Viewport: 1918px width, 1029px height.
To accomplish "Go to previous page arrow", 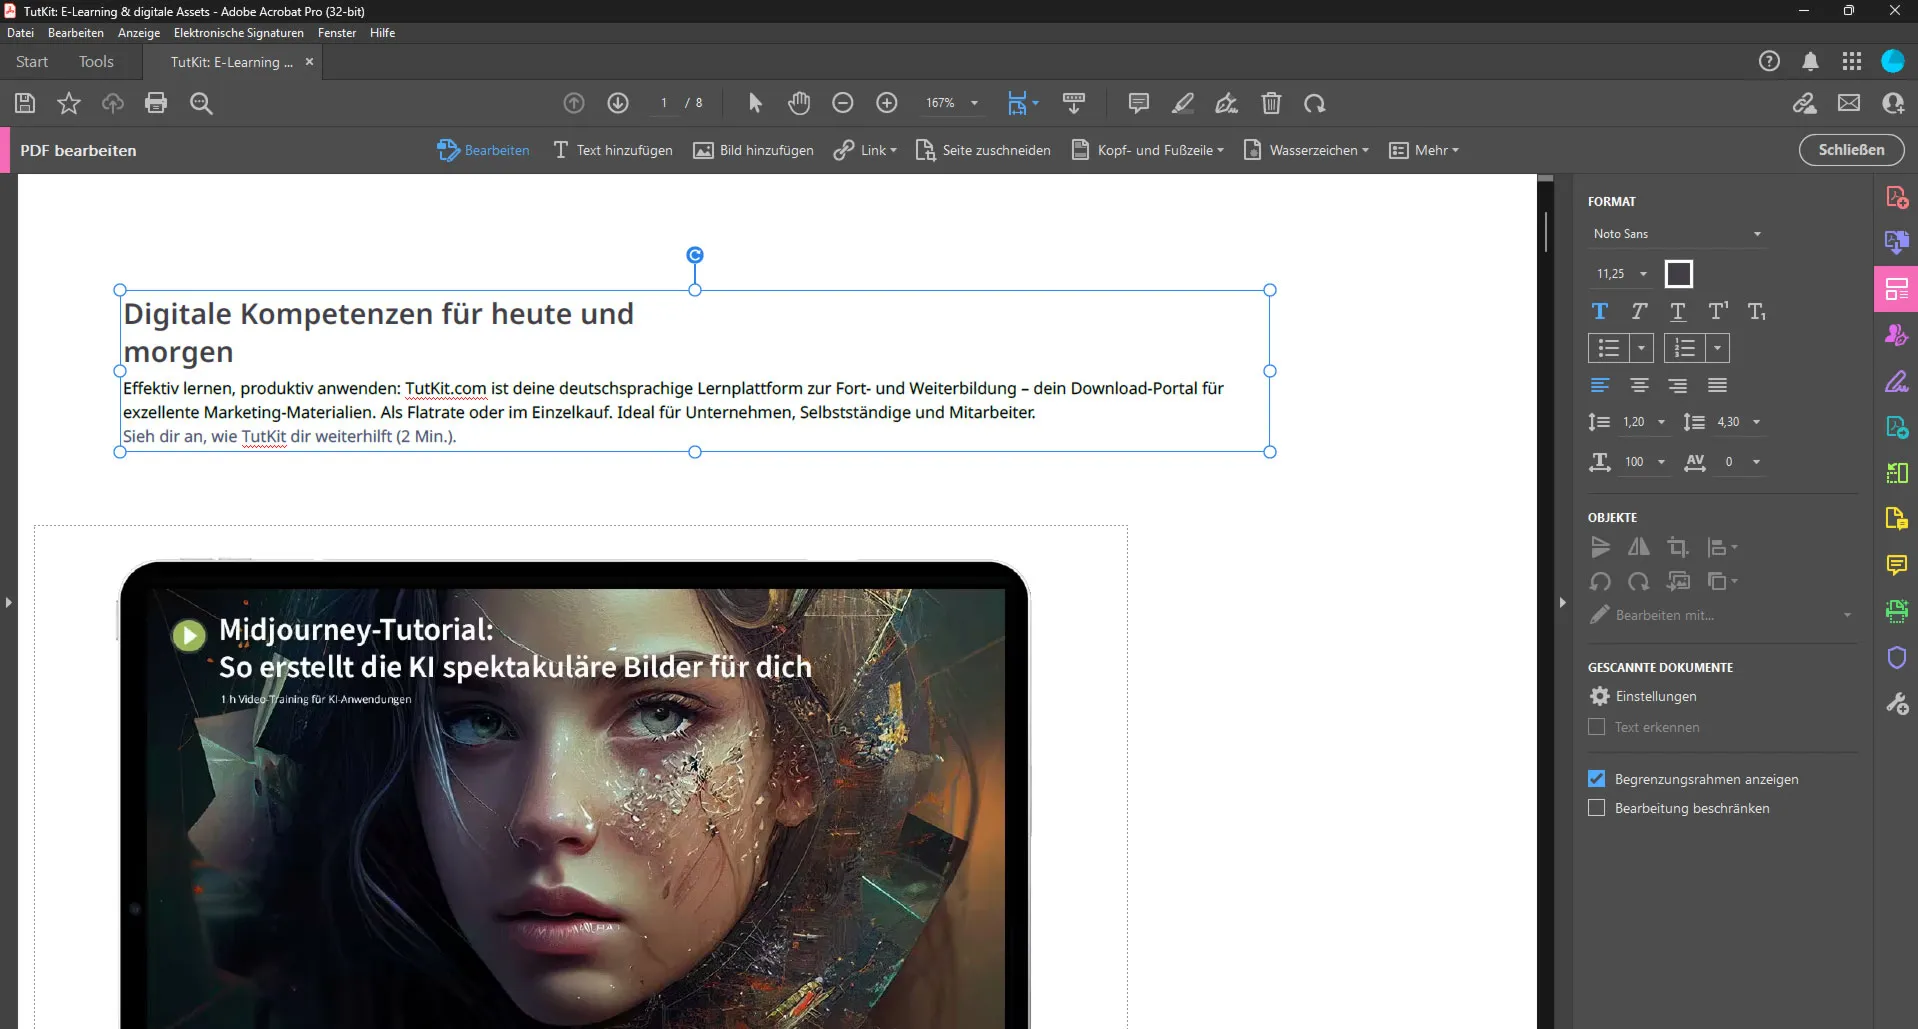I will click(574, 103).
